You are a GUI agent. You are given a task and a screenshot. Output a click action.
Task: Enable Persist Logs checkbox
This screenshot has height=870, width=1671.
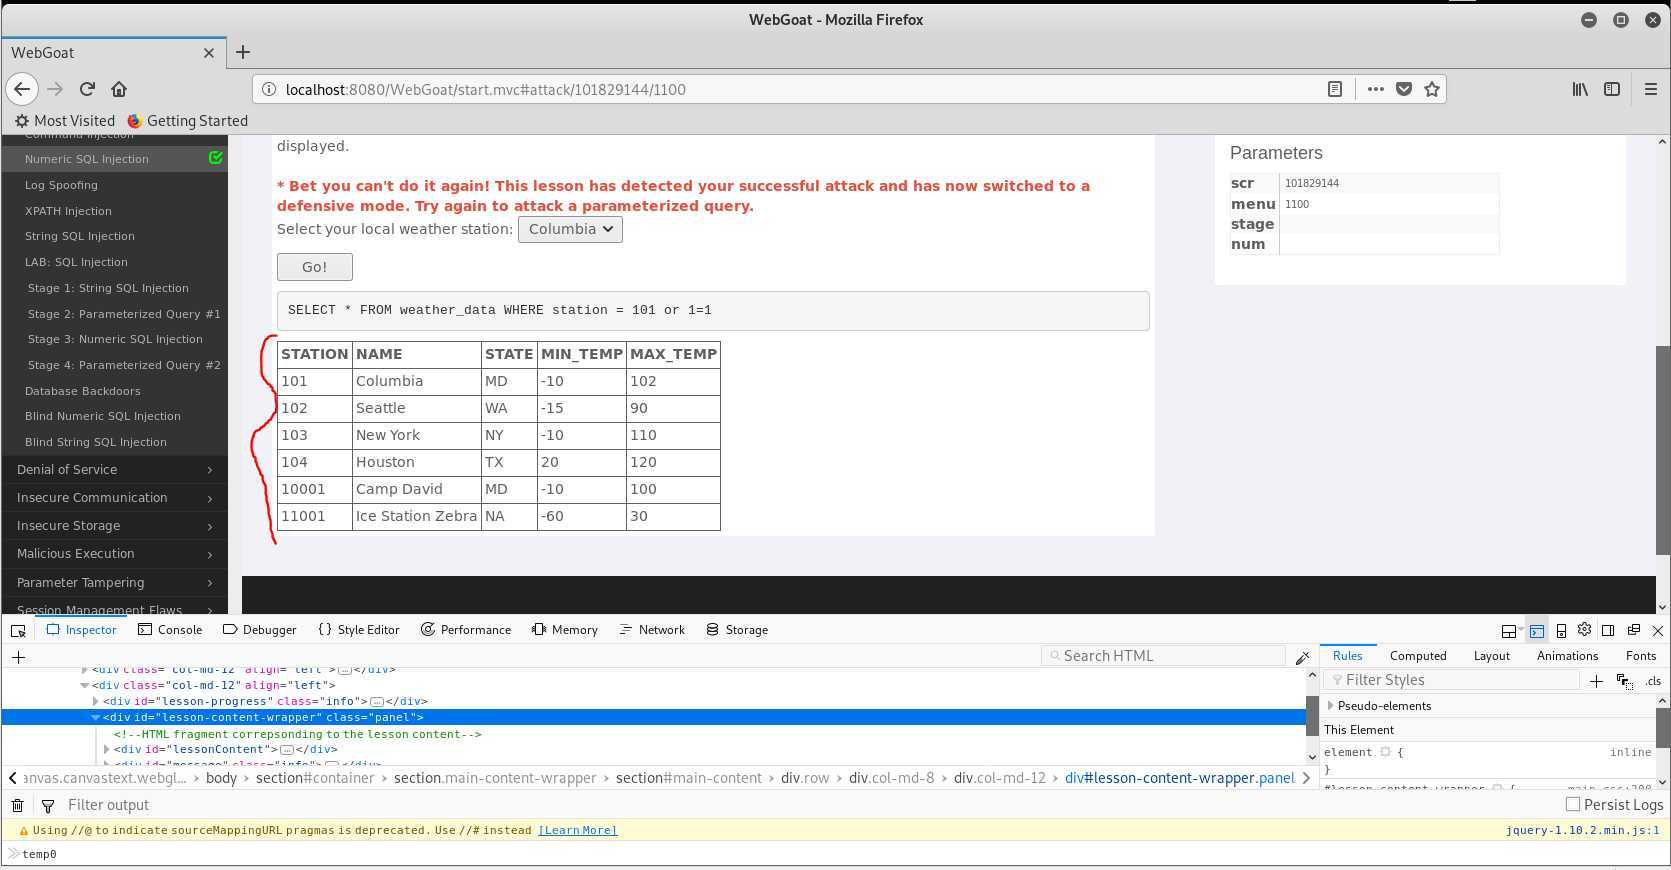(1573, 804)
